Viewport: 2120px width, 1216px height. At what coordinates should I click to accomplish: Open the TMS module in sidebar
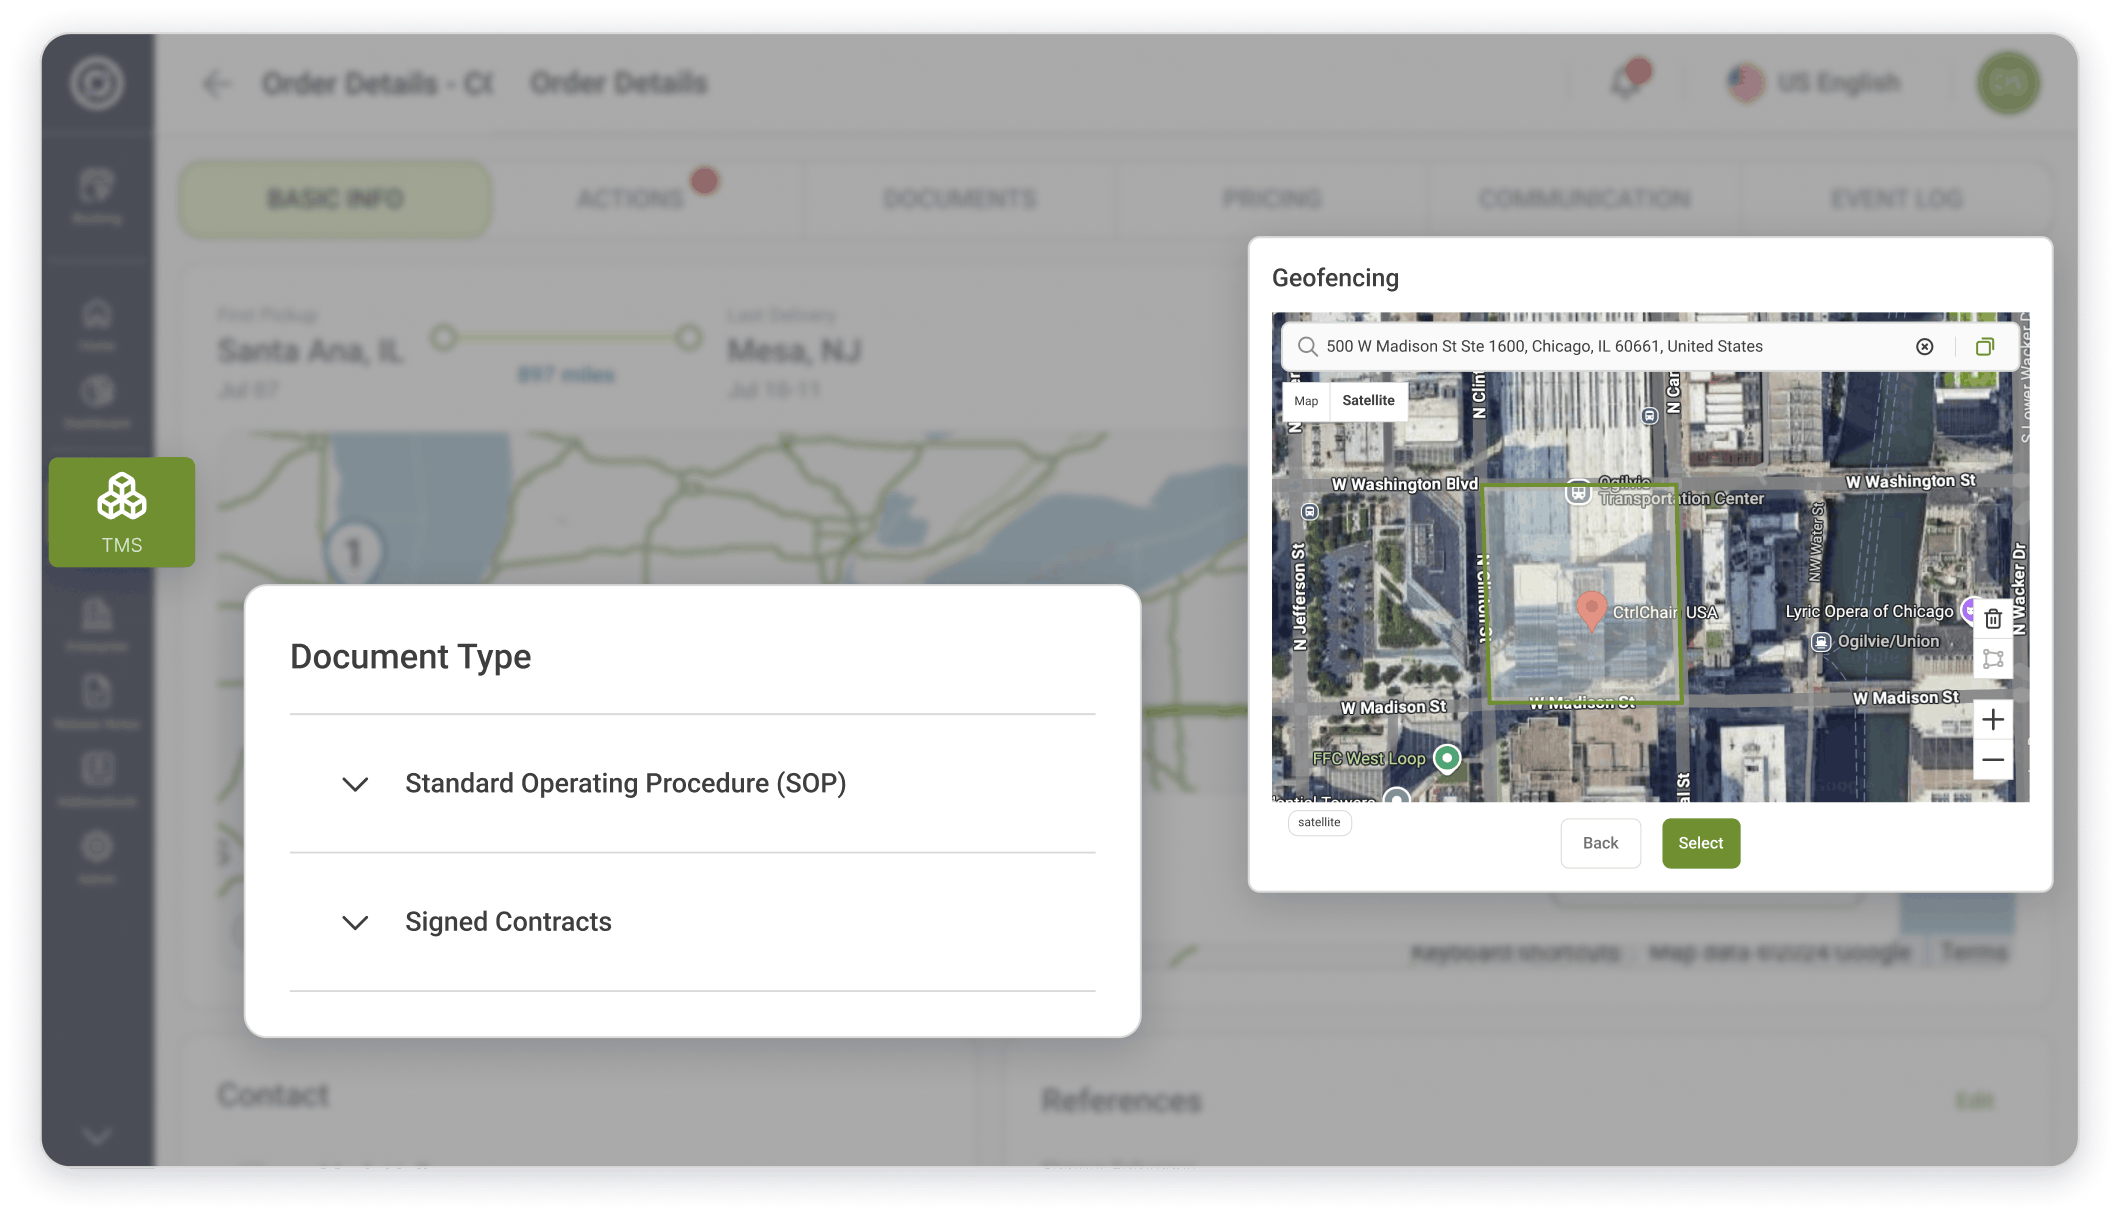pos(122,512)
